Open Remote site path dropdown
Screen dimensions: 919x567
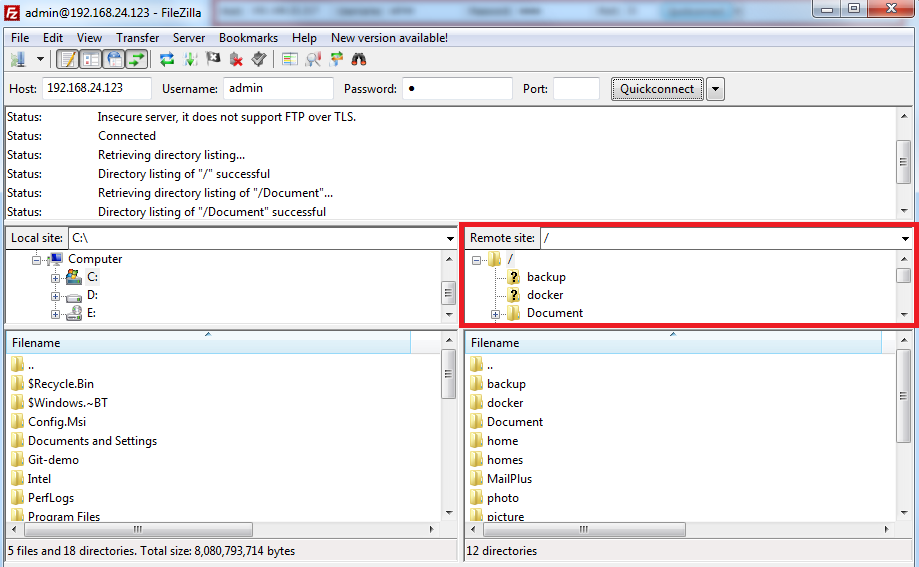tap(905, 238)
